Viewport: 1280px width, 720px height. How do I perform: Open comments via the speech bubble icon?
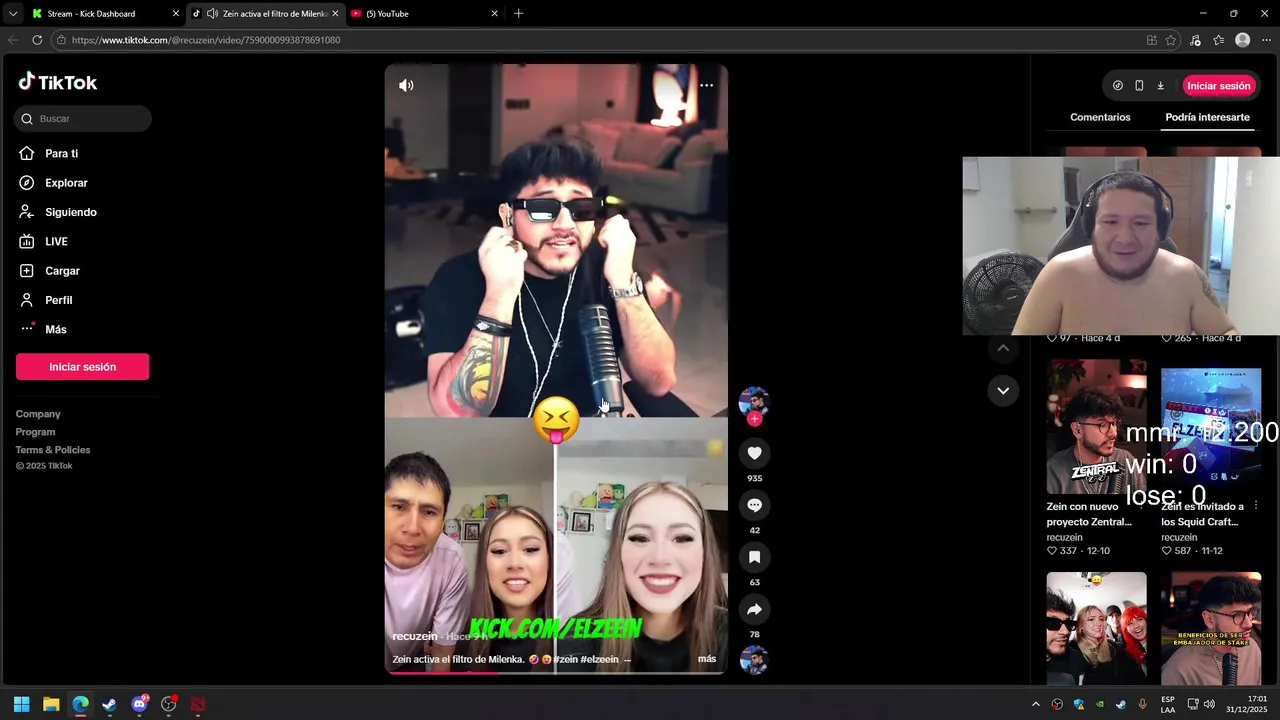pyautogui.click(x=754, y=505)
